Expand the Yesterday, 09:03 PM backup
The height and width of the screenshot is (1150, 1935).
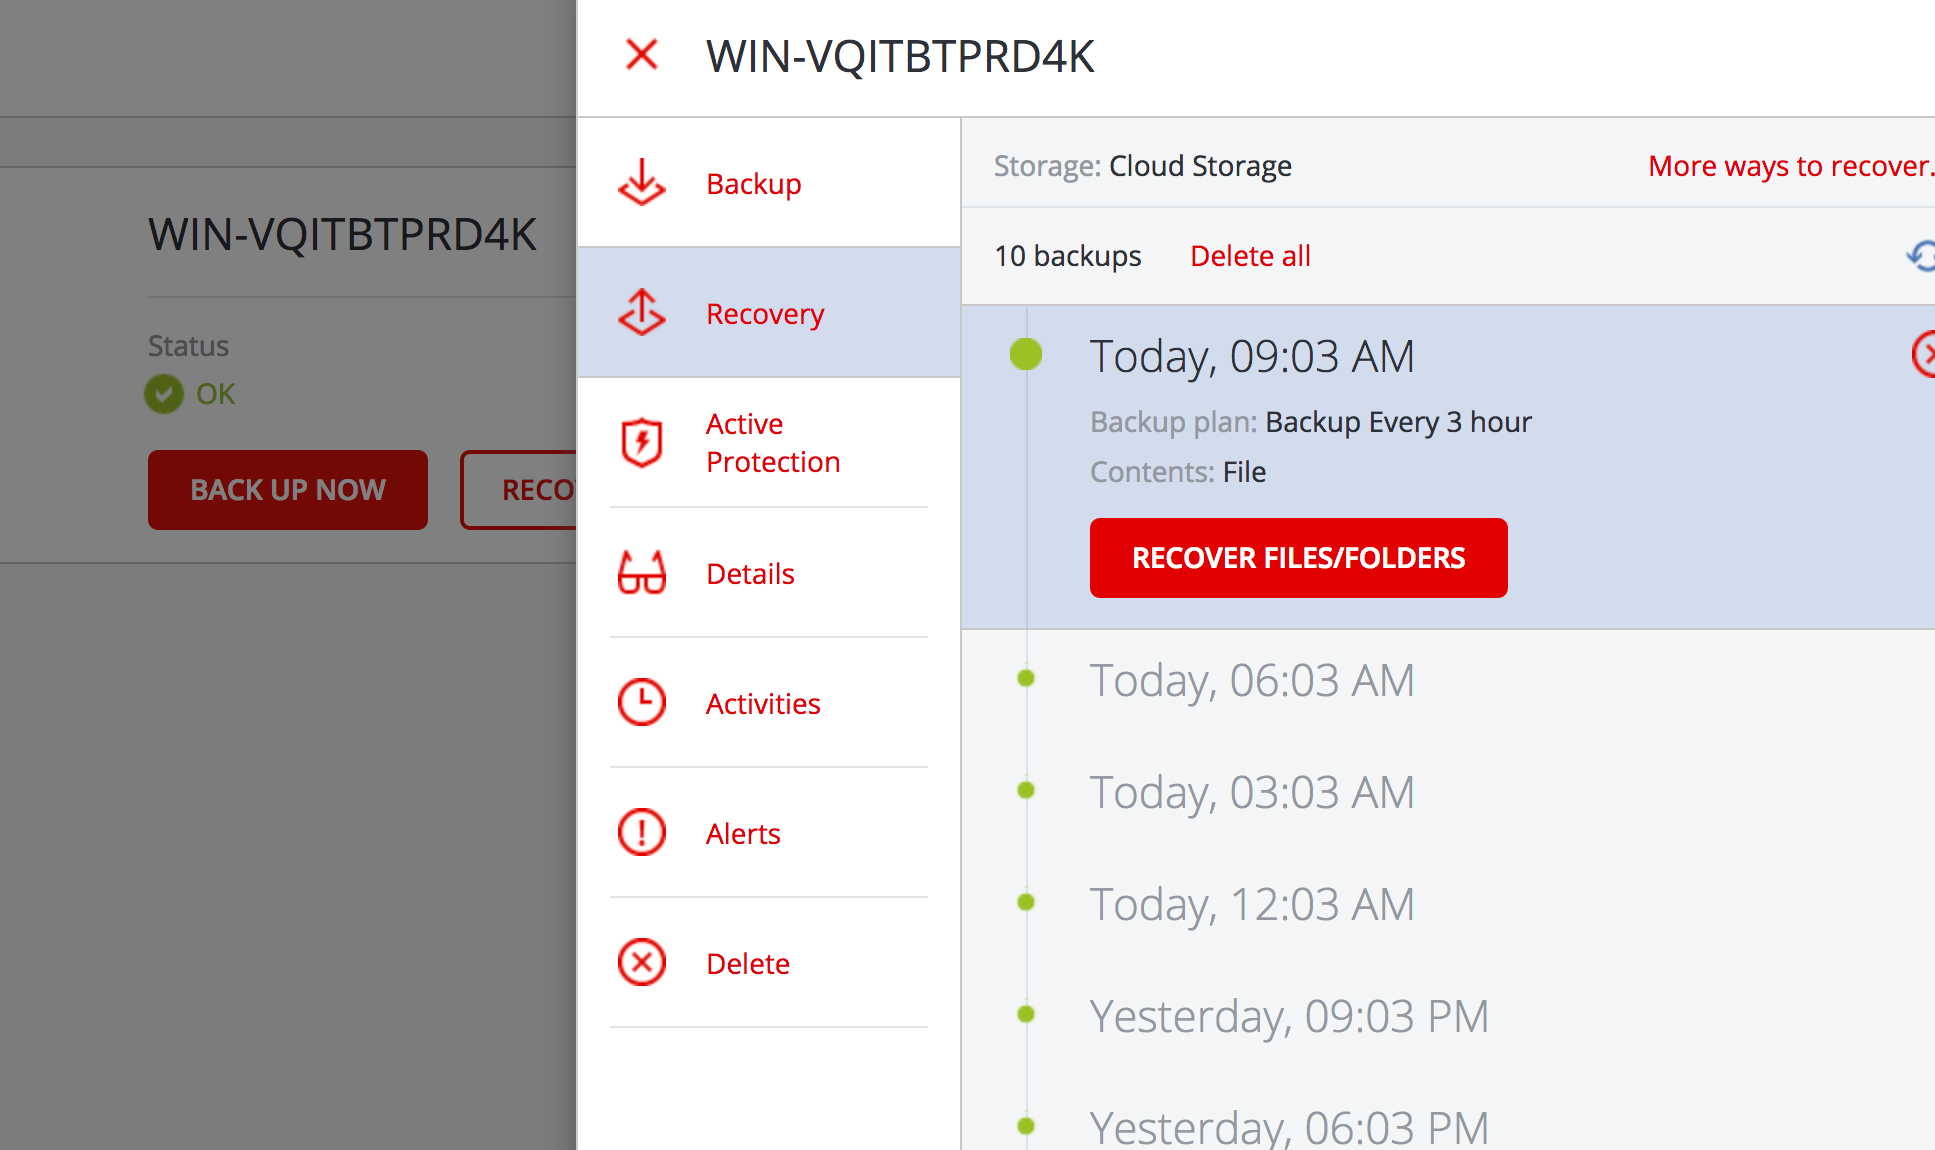coord(1288,1017)
